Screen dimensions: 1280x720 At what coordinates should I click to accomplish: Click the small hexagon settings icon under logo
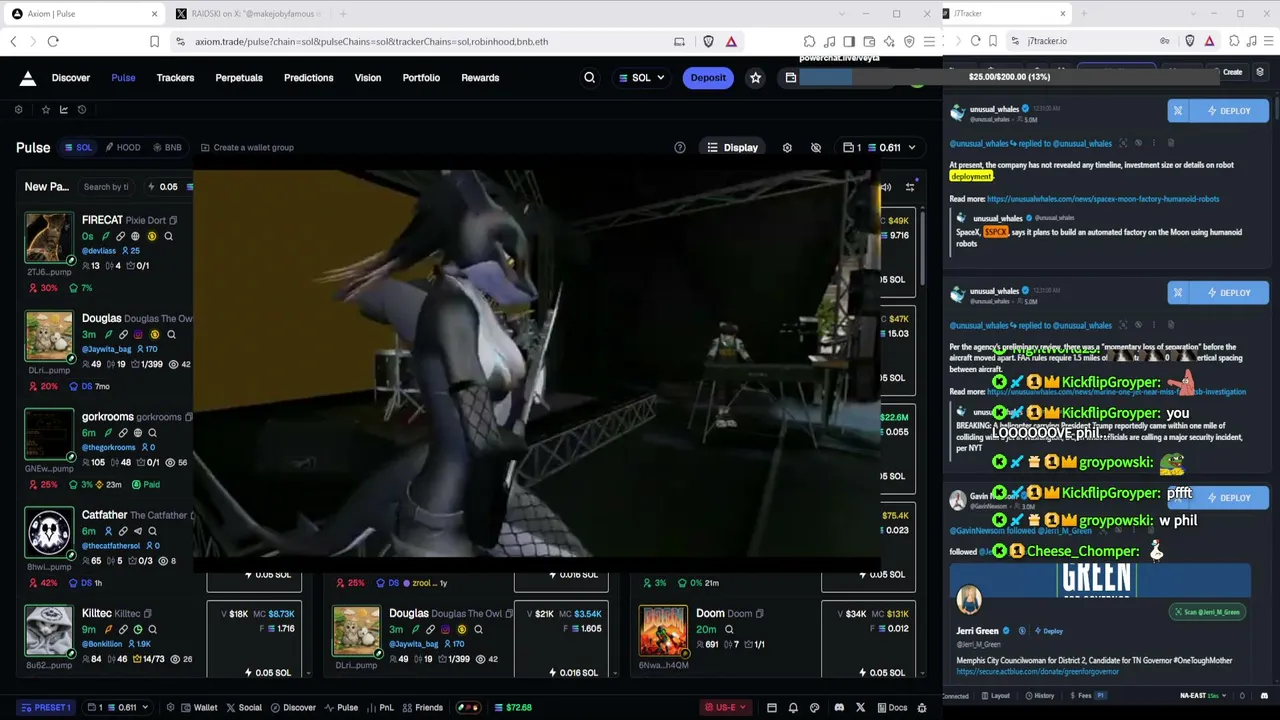pyautogui.click(x=18, y=110)
